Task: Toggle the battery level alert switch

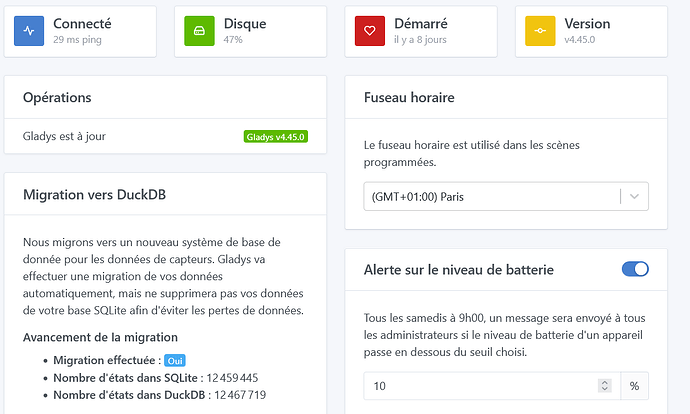Action: [x=635, y=269]
